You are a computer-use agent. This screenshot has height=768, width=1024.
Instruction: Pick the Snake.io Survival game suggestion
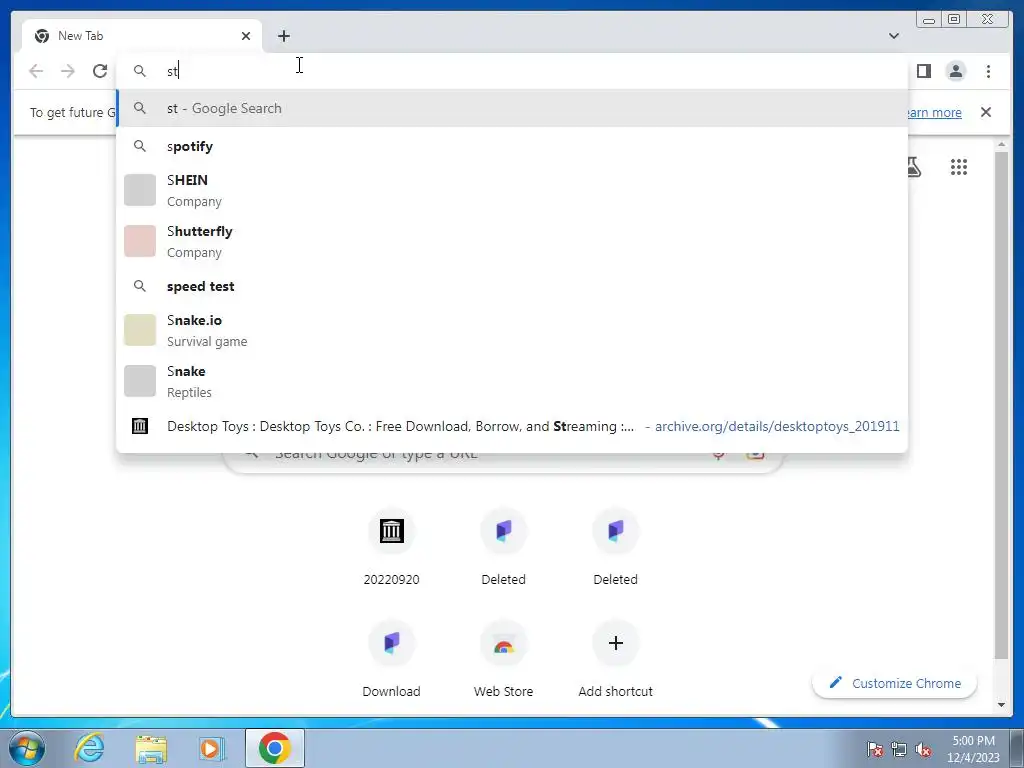512,330
